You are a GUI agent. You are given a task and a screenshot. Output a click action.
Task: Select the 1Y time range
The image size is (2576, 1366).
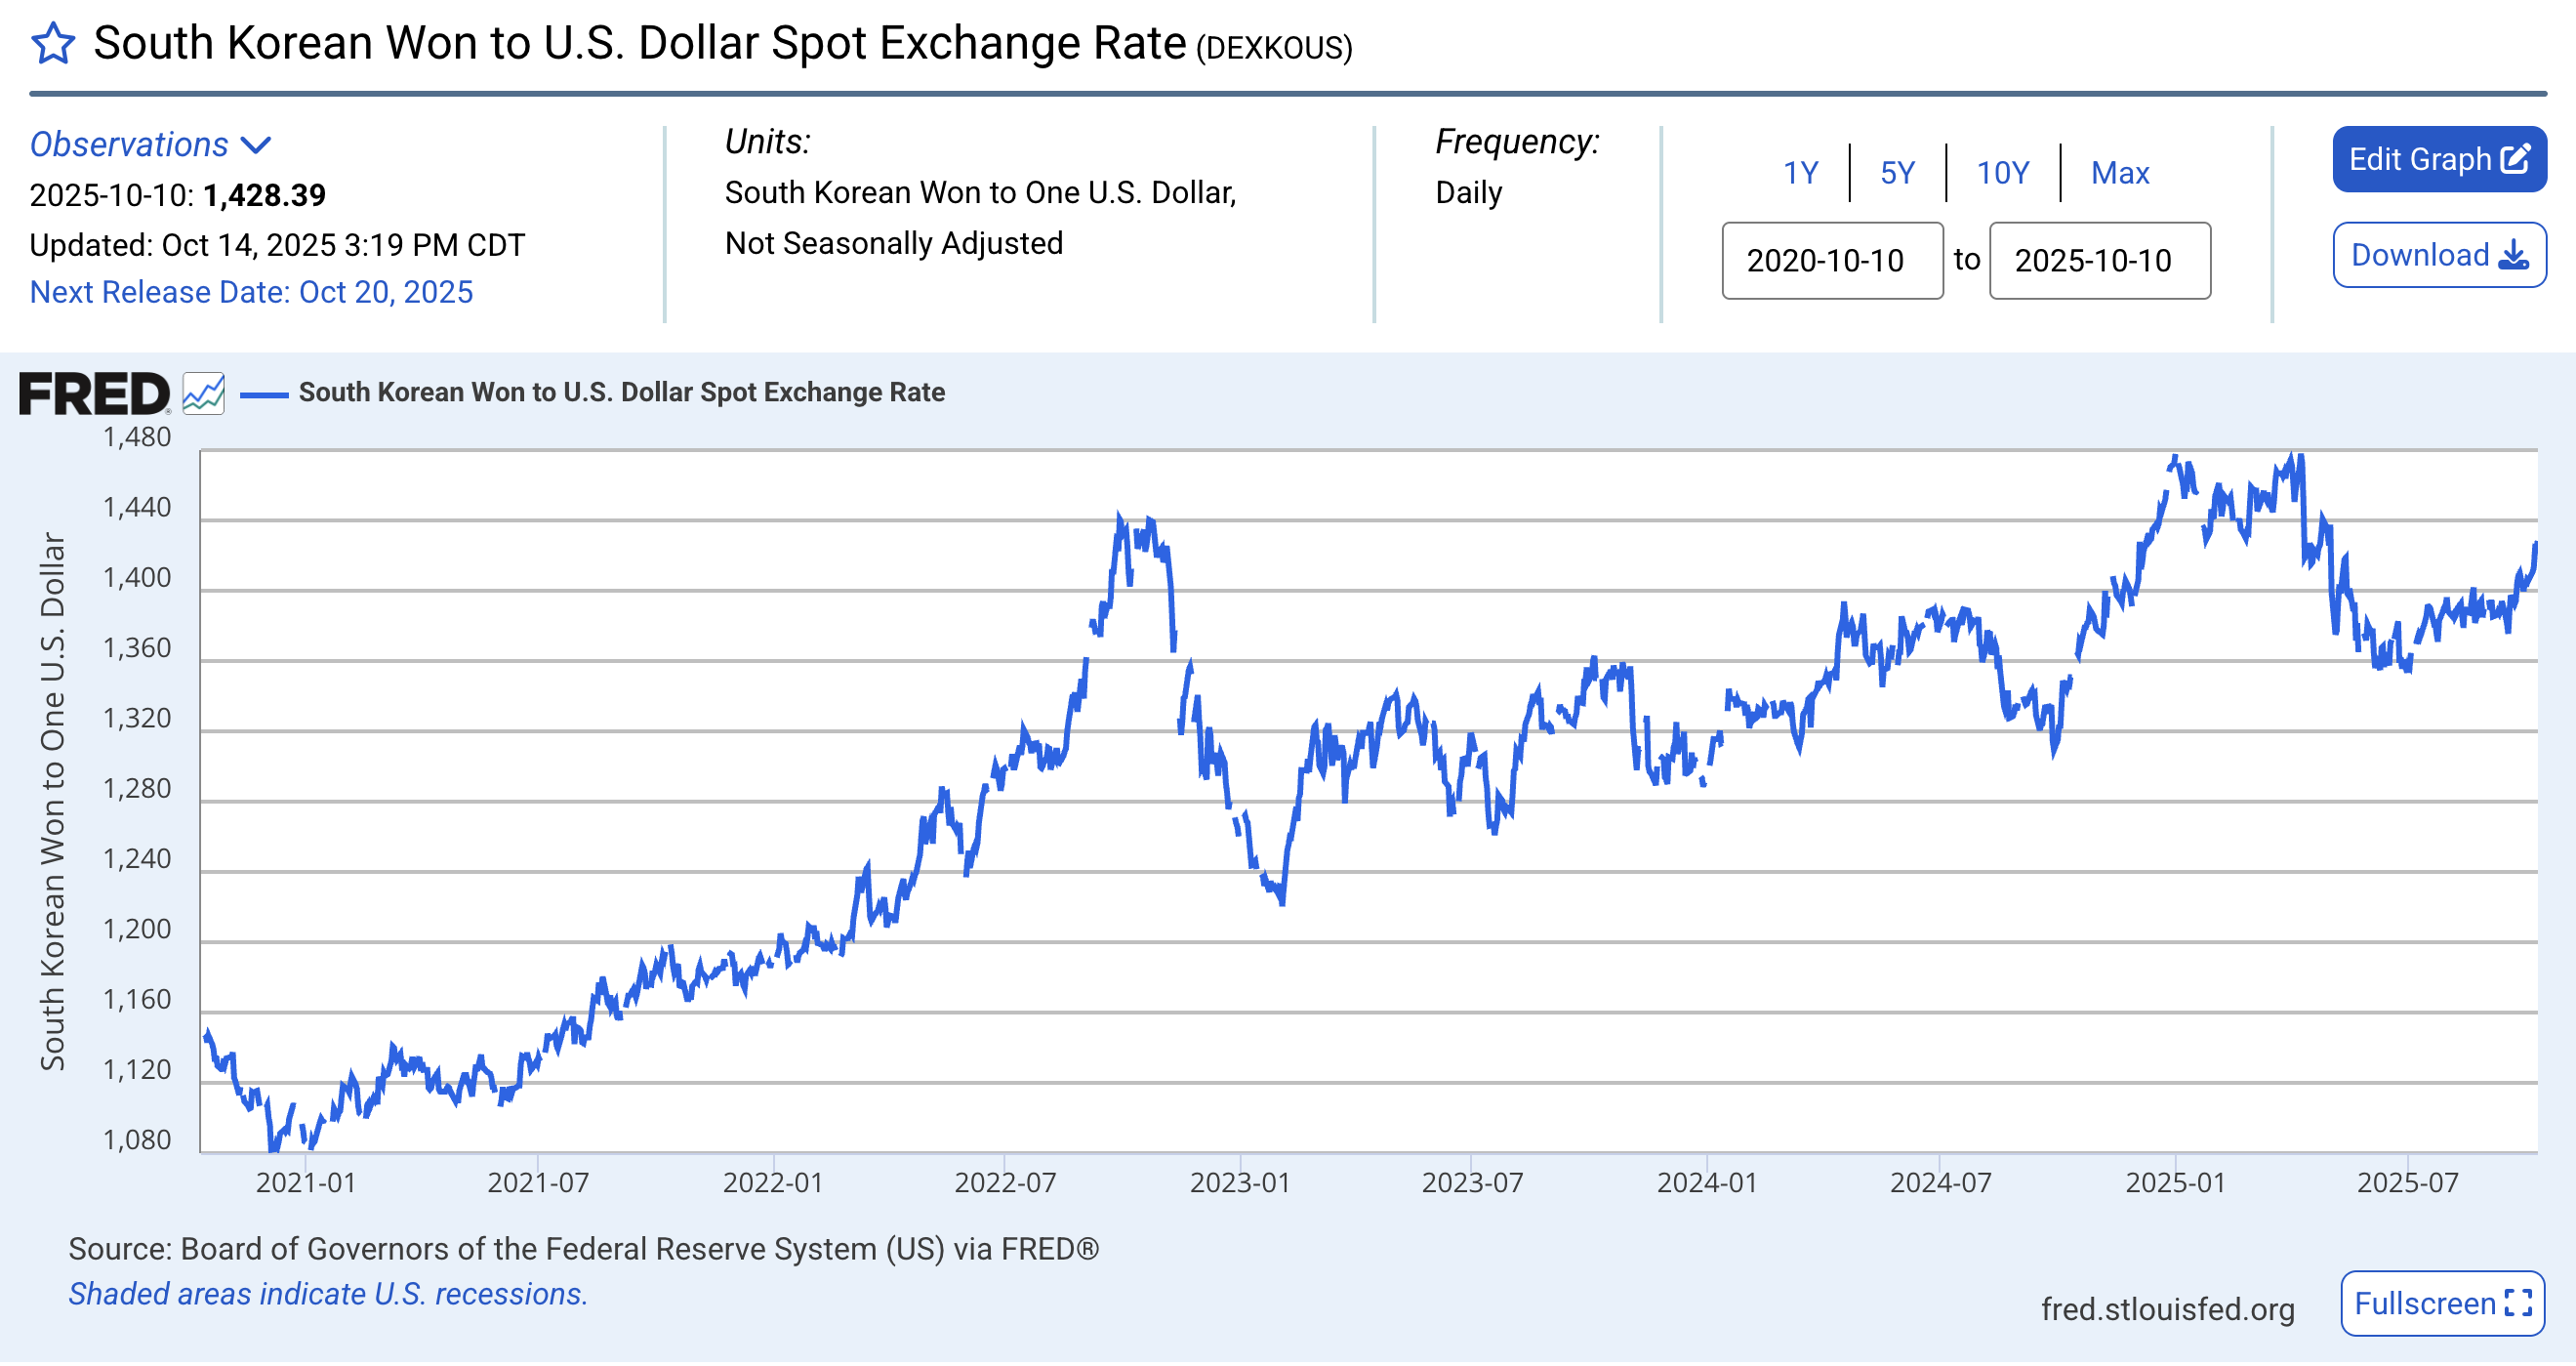(x=1800, y=173)
